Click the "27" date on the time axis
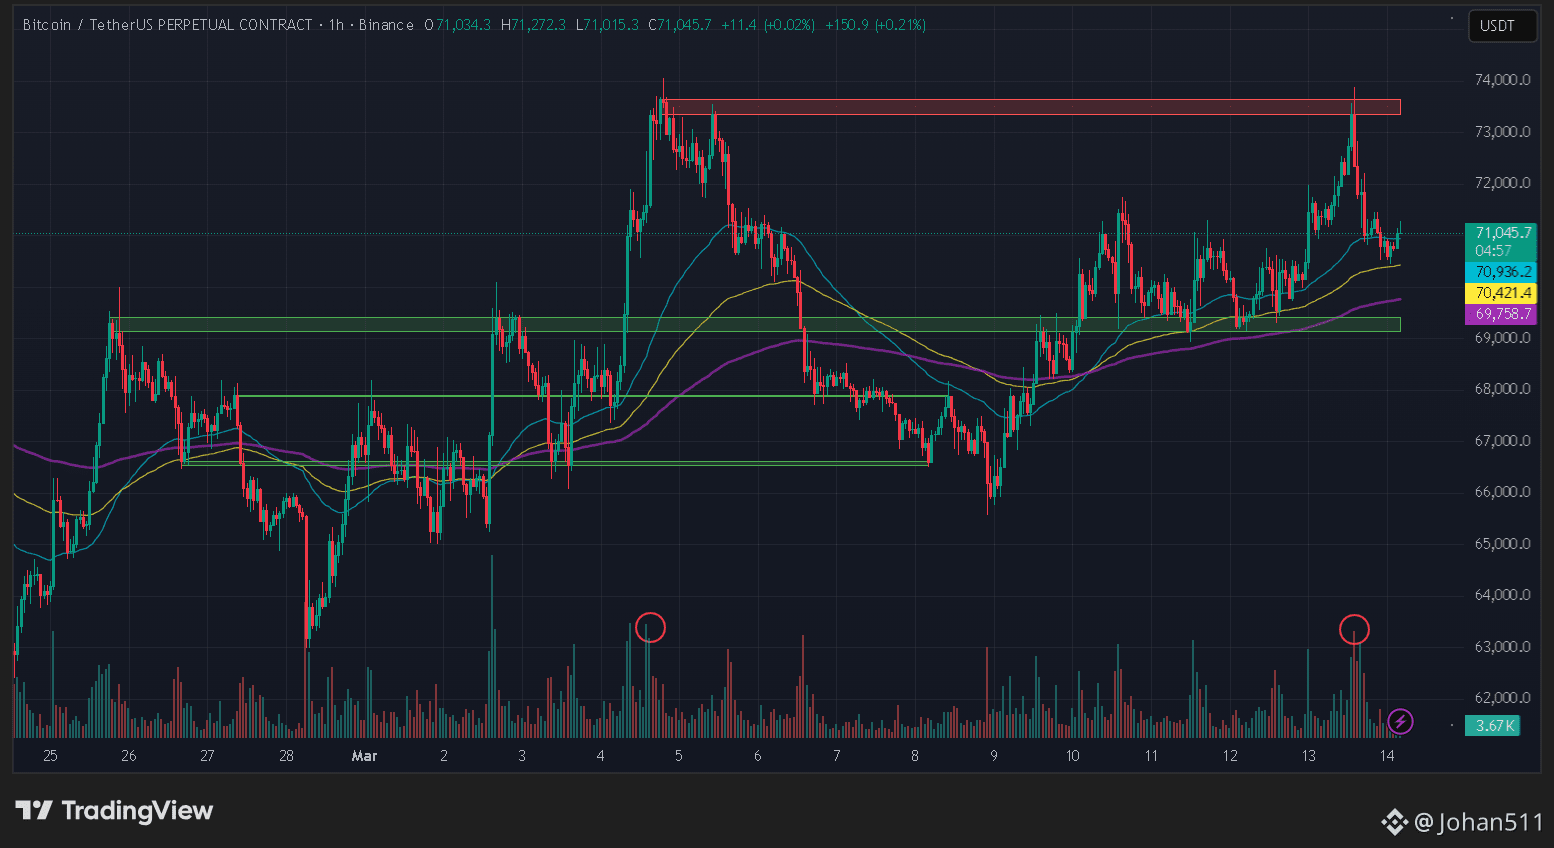 pos(207,756)
